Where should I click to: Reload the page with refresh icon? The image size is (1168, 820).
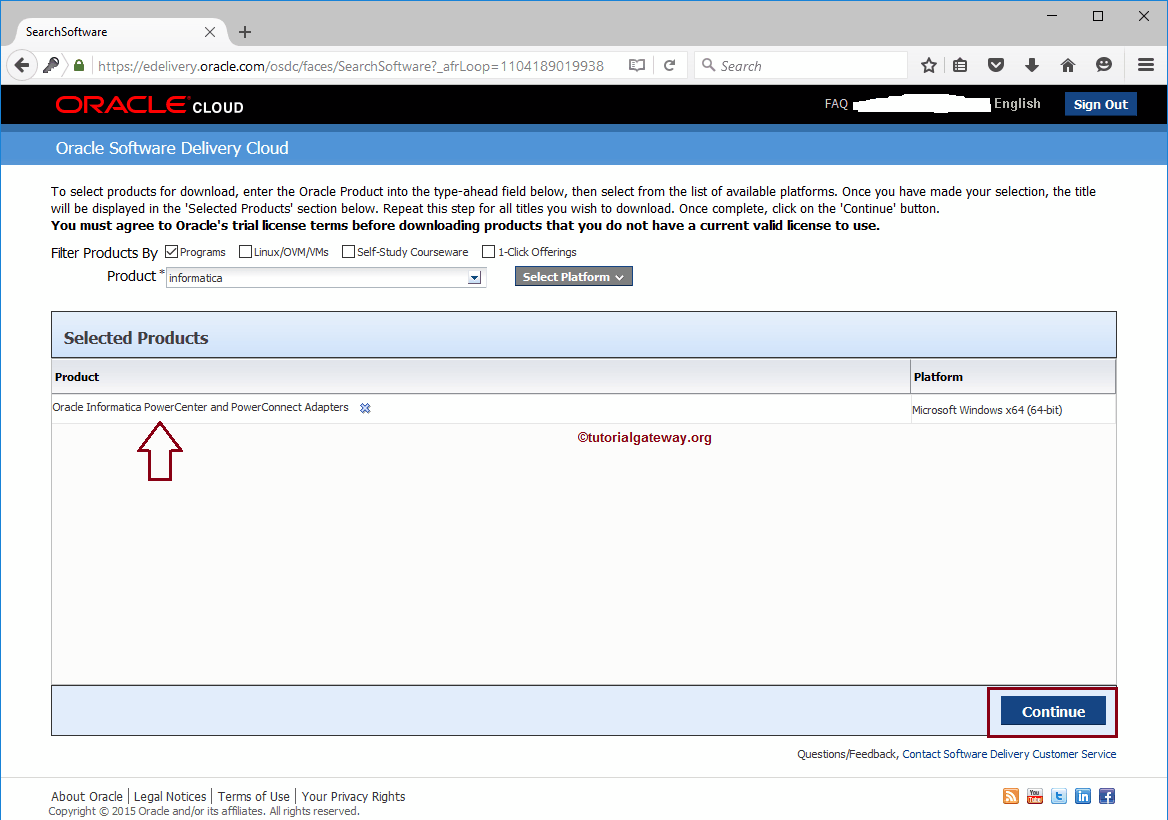coord(670,66)
